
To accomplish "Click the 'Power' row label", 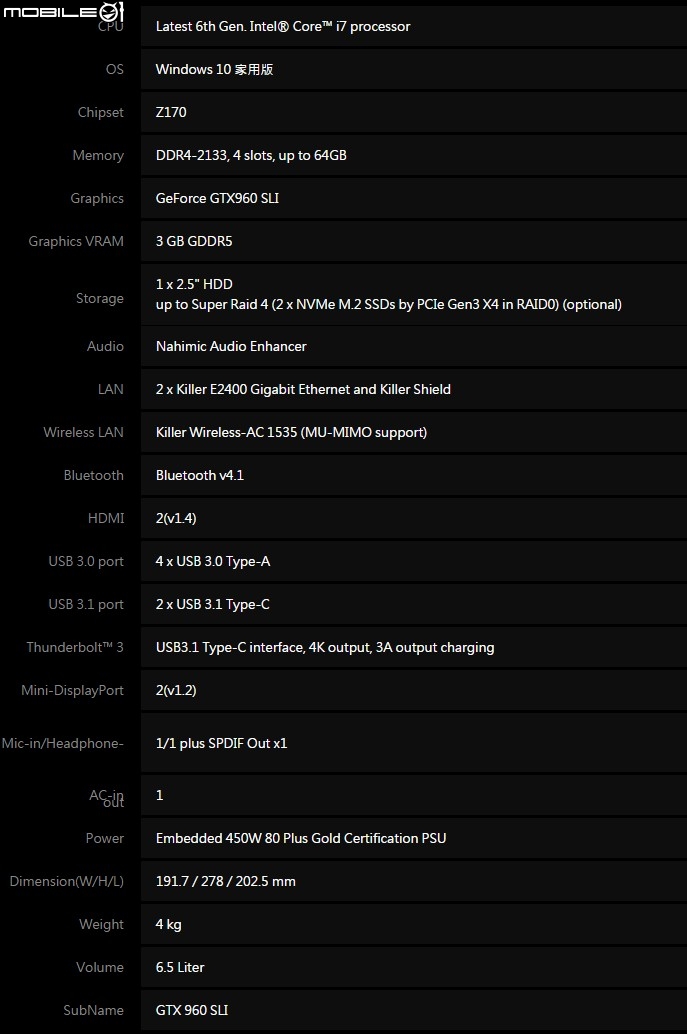I will (x=104, y=839).
